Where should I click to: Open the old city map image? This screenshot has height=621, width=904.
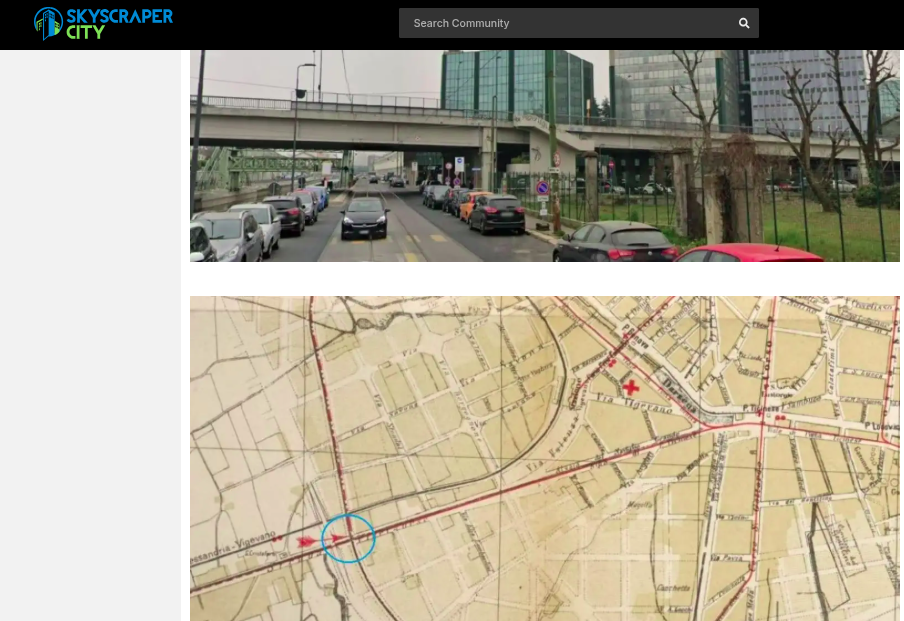point(545,458)
